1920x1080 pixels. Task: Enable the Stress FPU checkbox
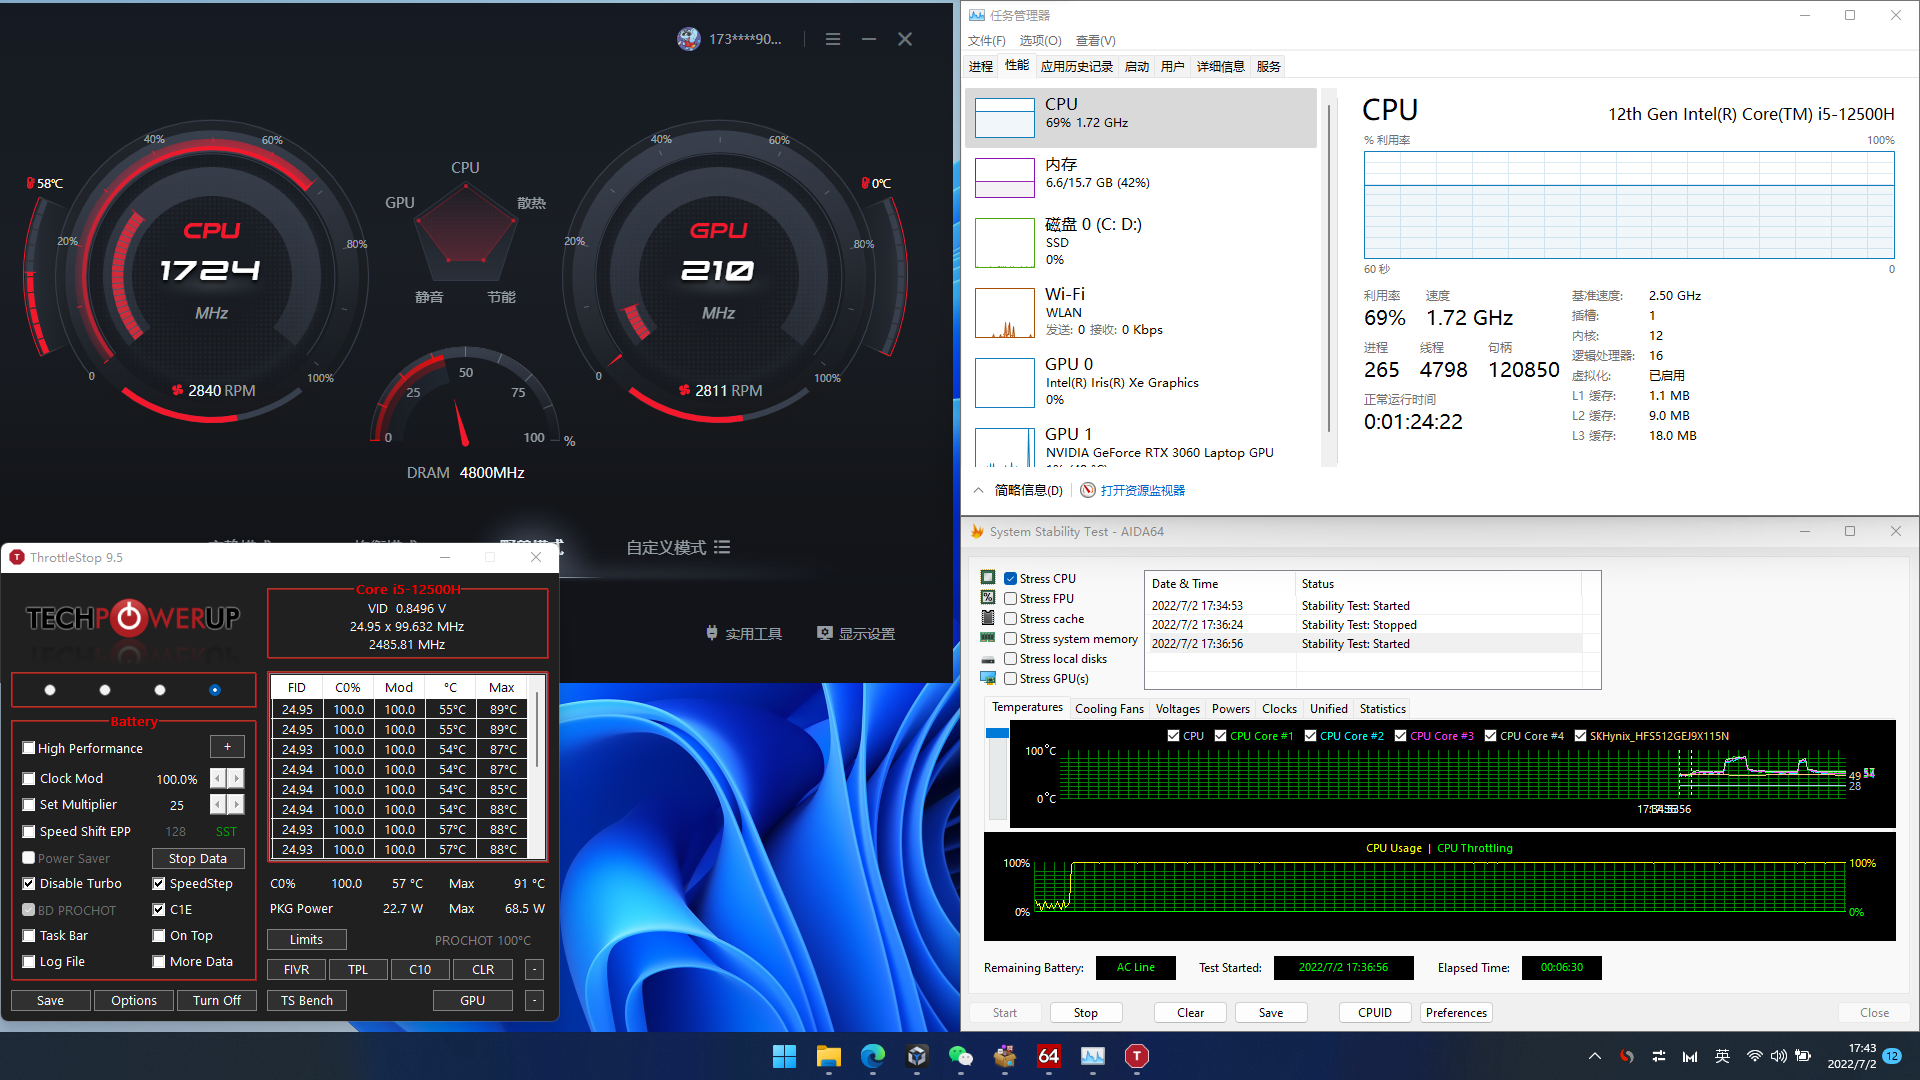pos(1011,599)
